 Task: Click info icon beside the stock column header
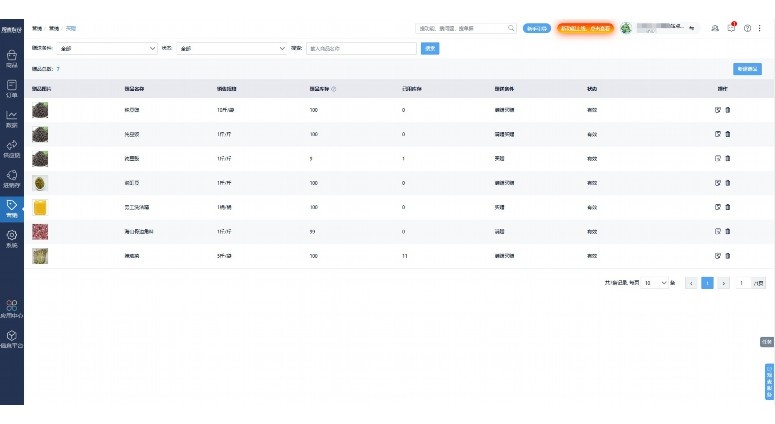pos(334,89)
